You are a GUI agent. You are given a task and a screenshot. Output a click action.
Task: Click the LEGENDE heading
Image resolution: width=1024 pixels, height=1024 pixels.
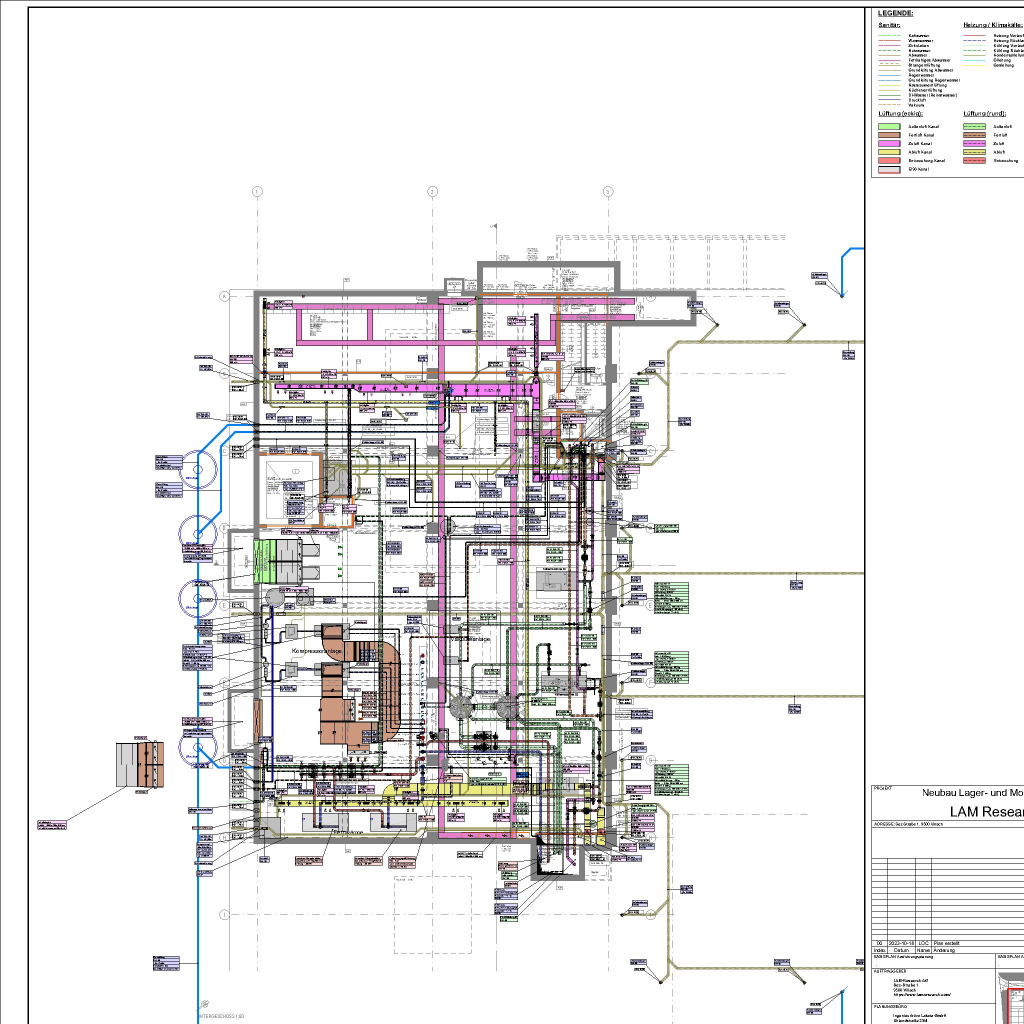pyautogui.click(x=895, y=13)
